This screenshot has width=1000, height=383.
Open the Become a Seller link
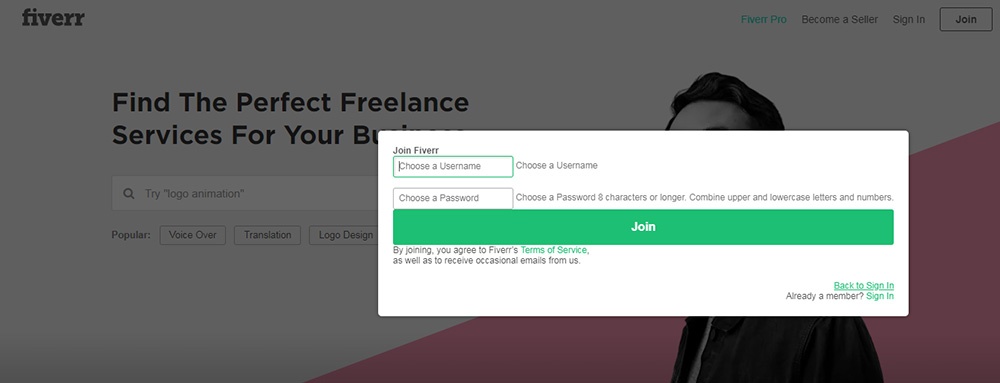839,20
